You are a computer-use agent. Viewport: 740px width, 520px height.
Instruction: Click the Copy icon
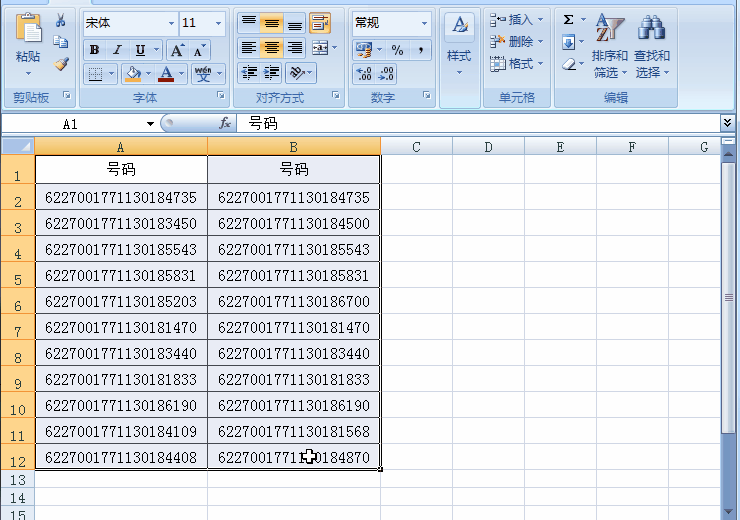coord(61,42)
